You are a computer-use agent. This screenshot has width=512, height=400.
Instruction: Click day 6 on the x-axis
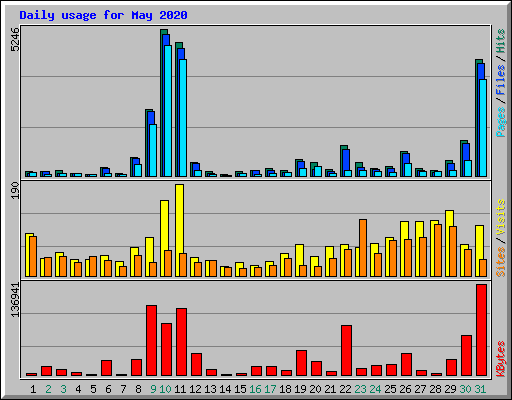(108, 389)
